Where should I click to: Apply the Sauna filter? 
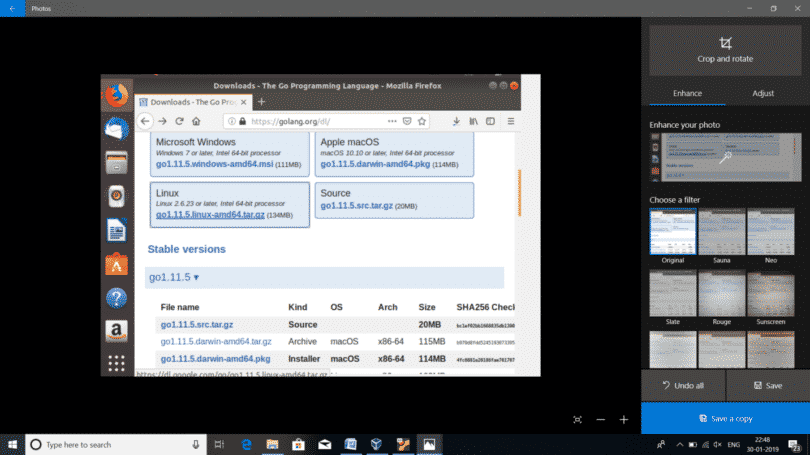(722, 231)
